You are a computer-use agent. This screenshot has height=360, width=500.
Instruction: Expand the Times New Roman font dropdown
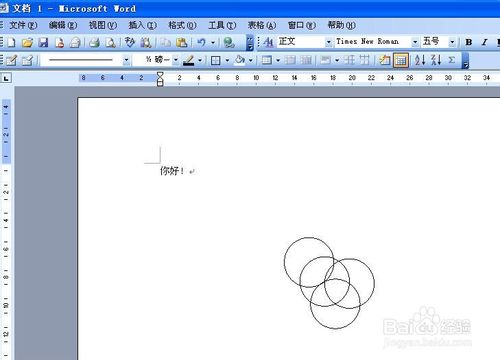[415, 42]
